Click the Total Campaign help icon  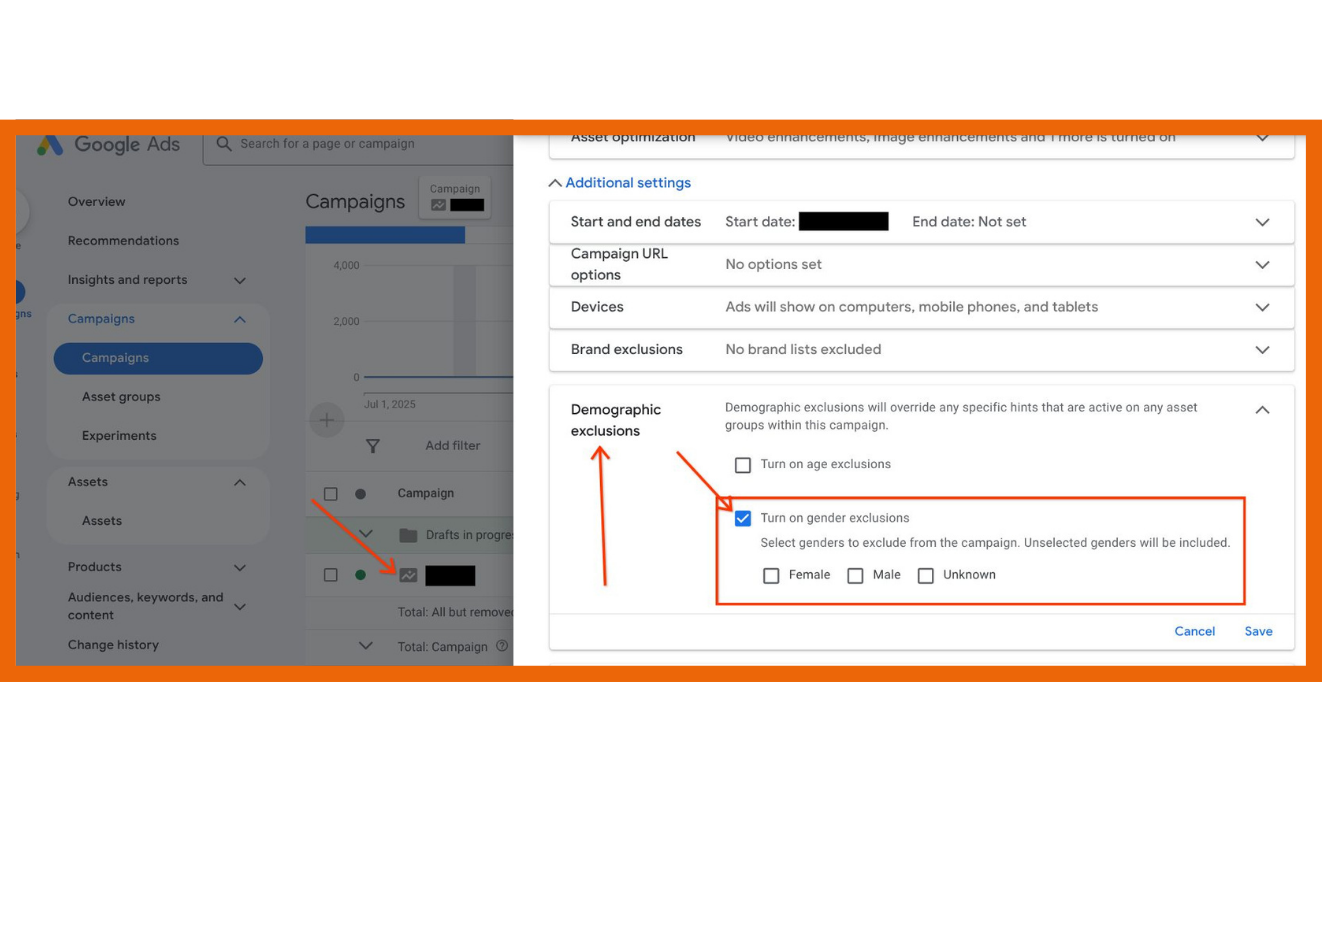(502, 646)
